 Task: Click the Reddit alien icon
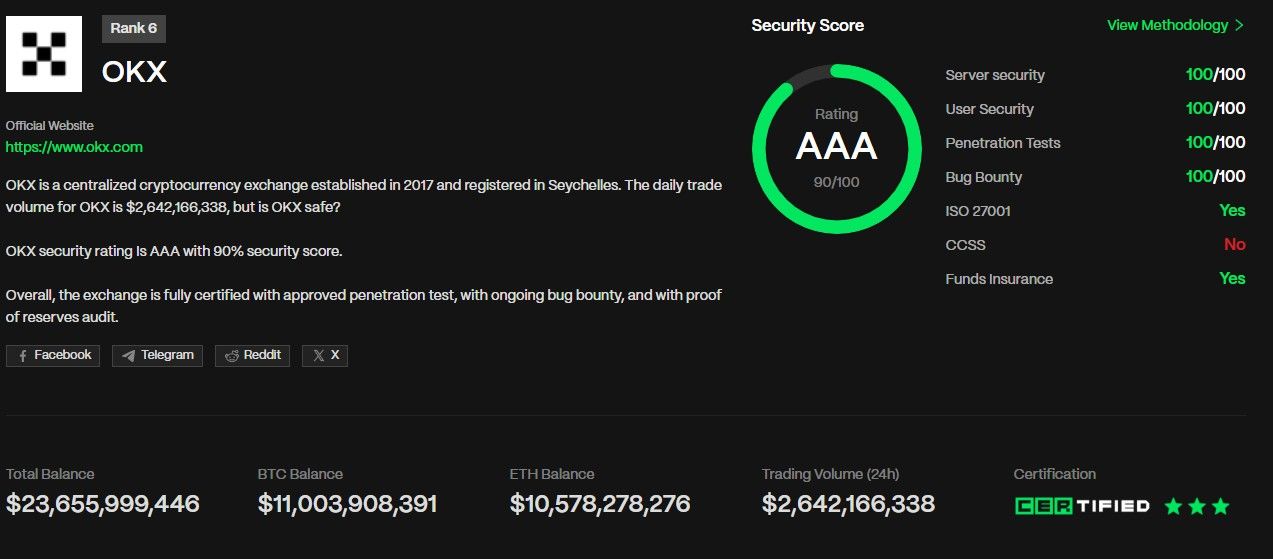(x=232, y=356)
